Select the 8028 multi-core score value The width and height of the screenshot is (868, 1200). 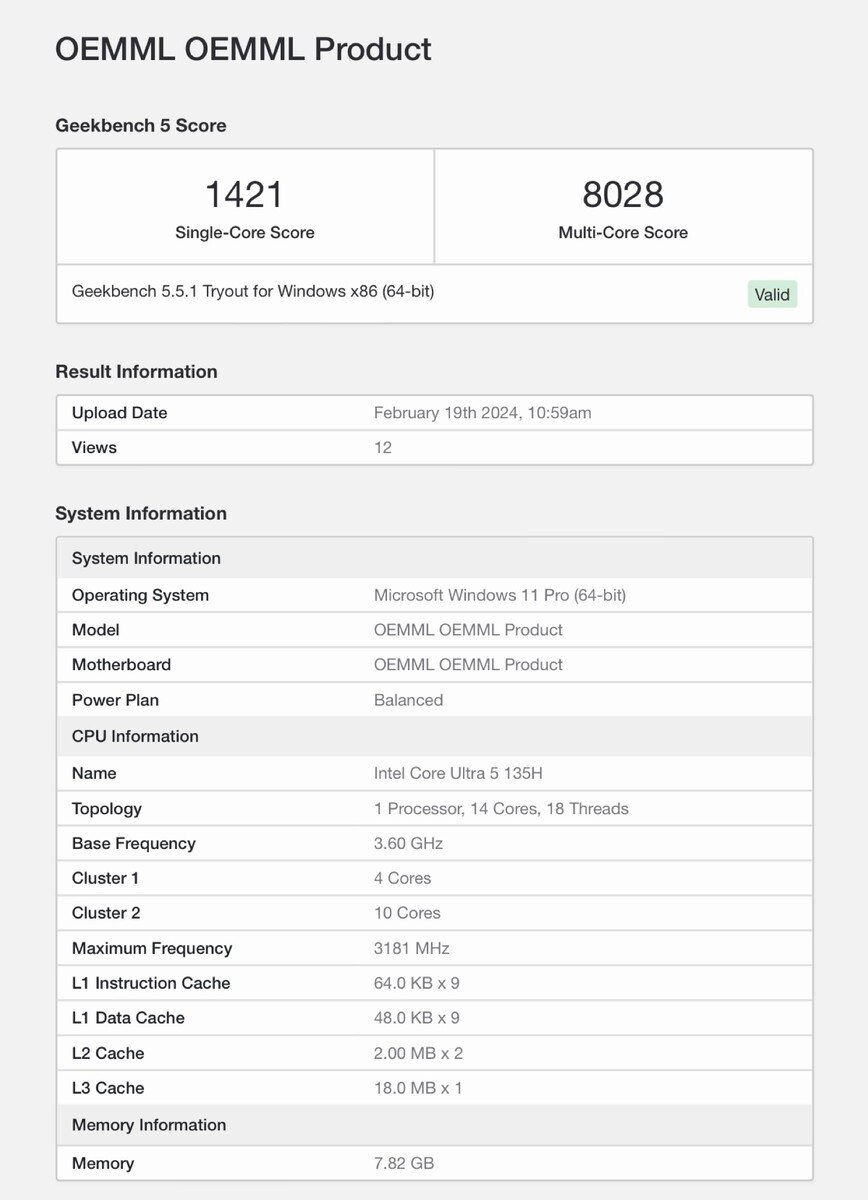pyautogui.click(x=623, y=194)
